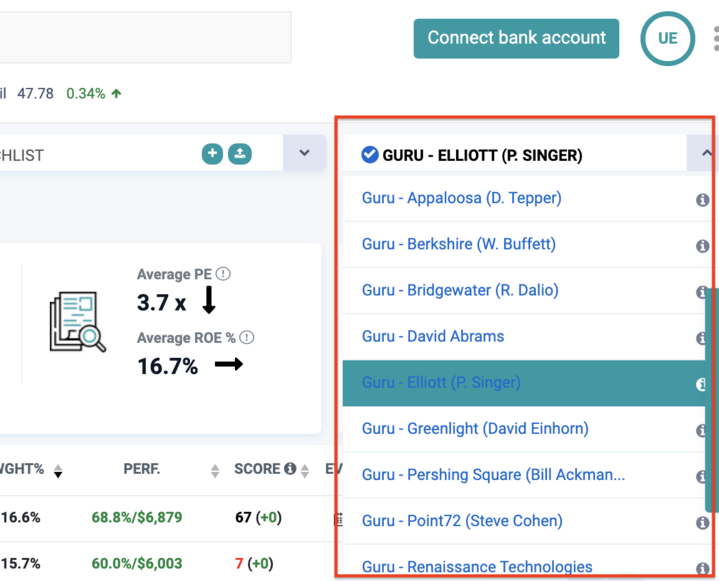Sort table by PERF. column arrows
Image resolution: width=719 pixels, height=581 pixels.
point(215,470)
